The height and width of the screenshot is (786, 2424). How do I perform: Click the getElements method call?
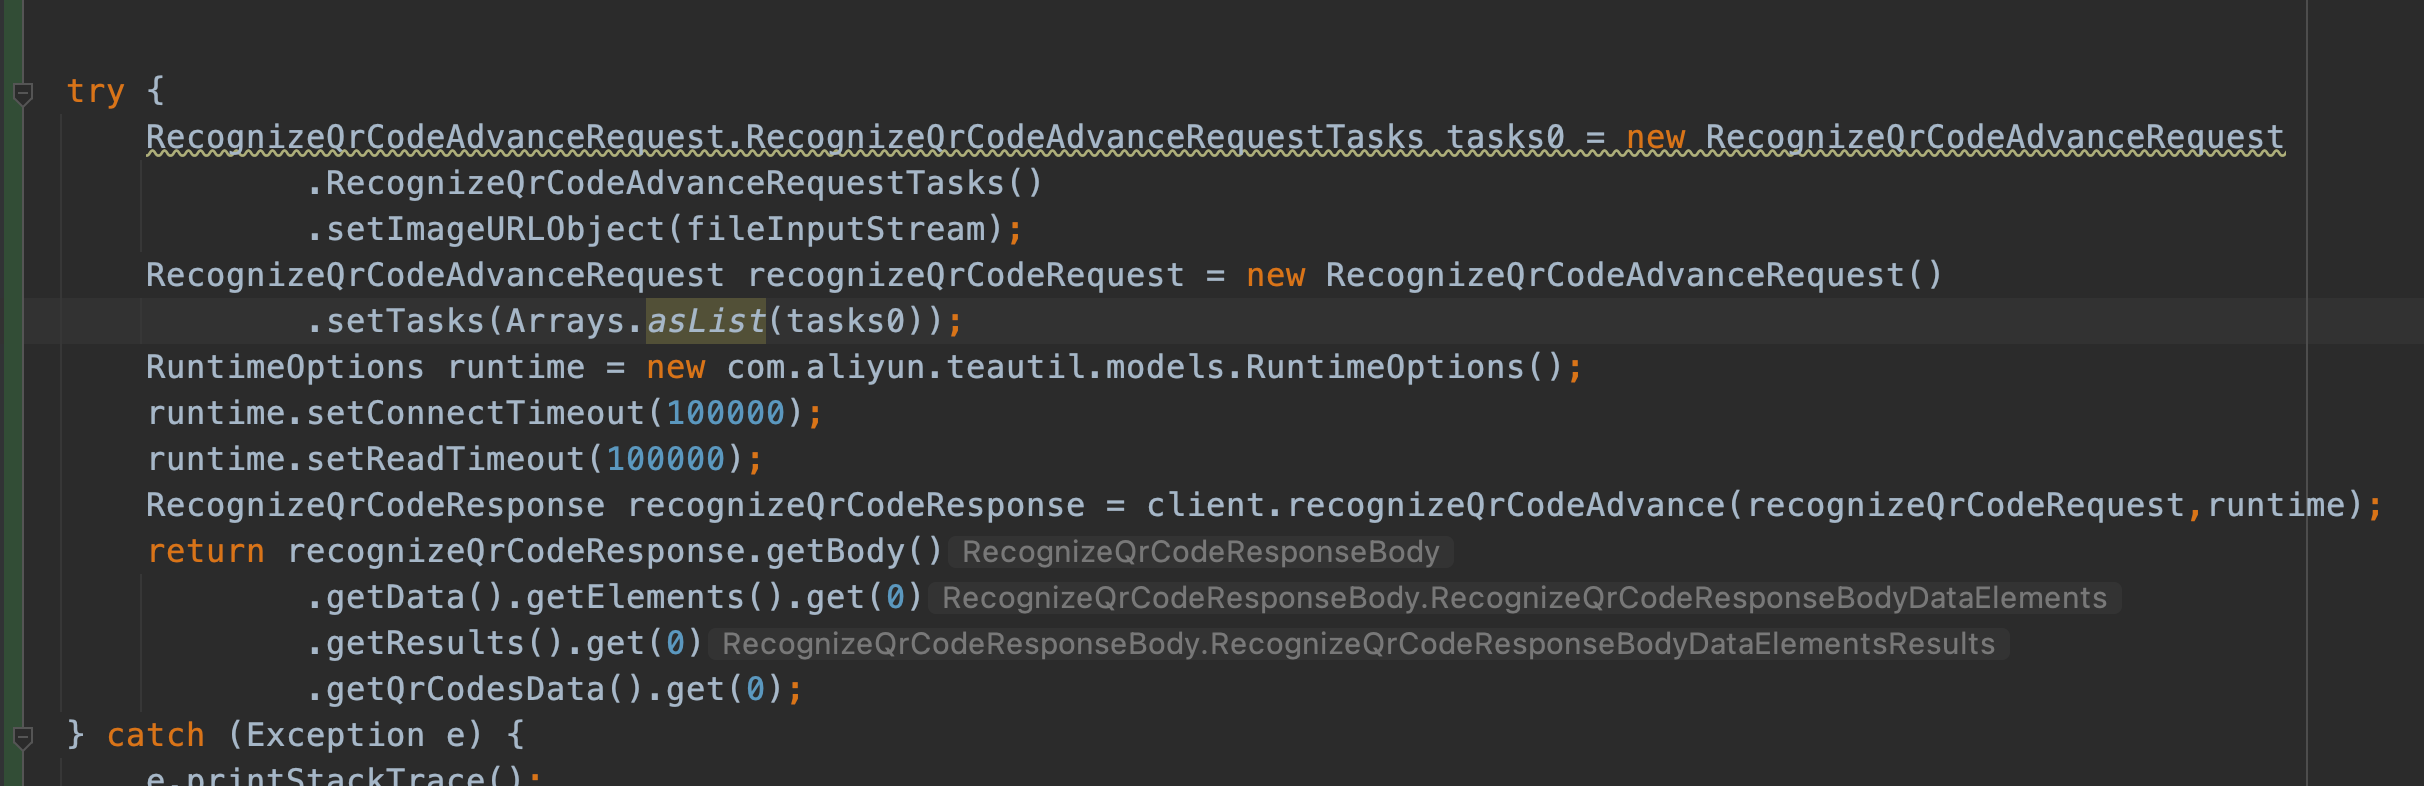(x=645, y=597)
